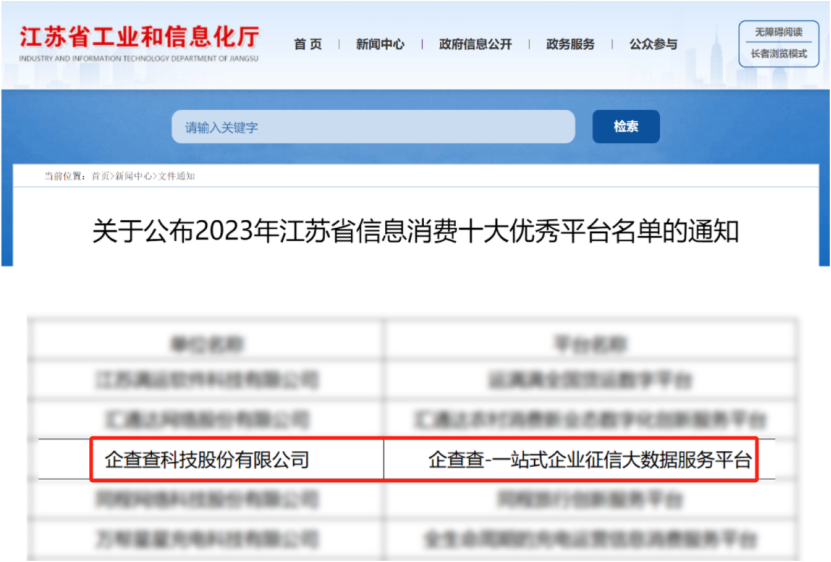Click the 江苏省工业和信息化厅 site logo

139,43
